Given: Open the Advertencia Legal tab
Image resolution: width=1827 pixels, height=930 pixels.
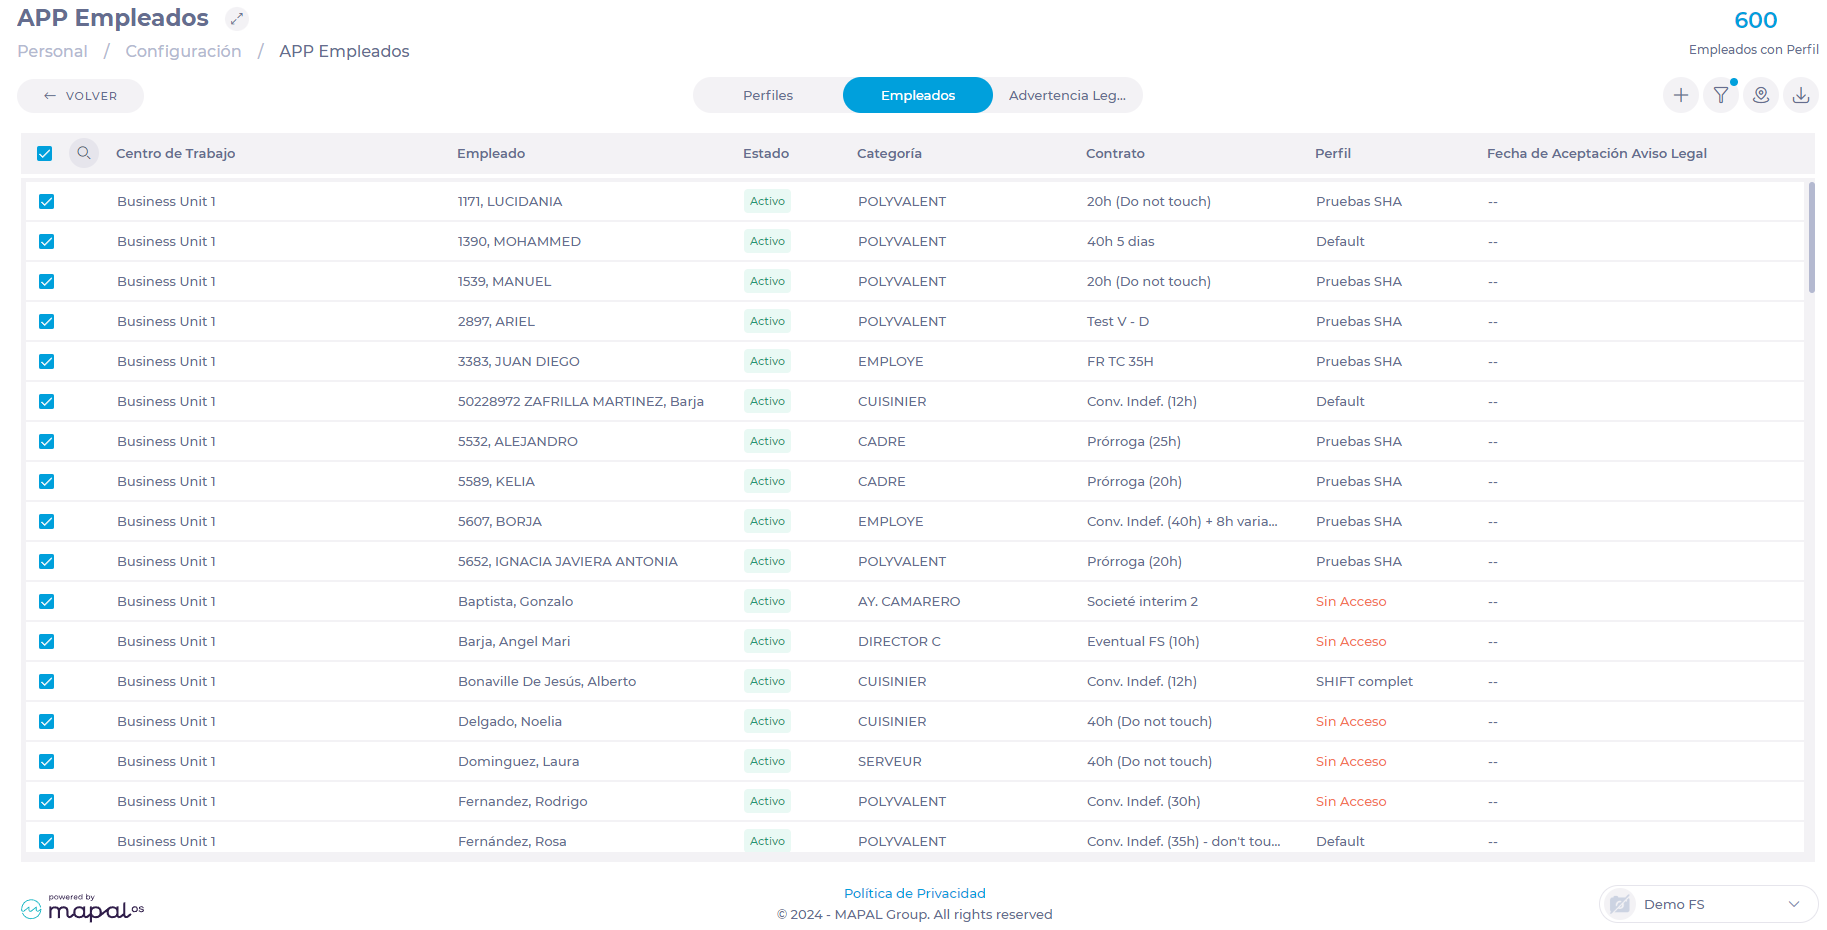Looking at the screenshot, I should coord(1067,95).
